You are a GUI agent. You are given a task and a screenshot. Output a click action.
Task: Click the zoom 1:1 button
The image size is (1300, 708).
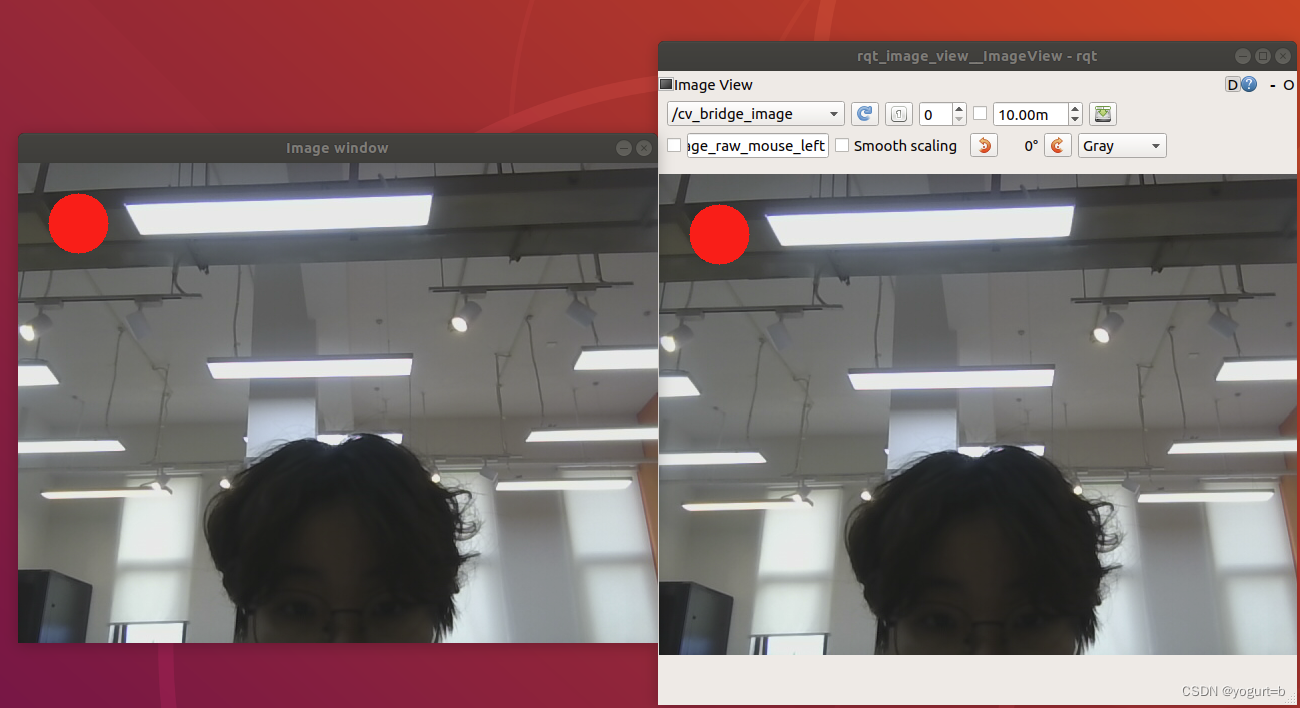coord(899,114)
